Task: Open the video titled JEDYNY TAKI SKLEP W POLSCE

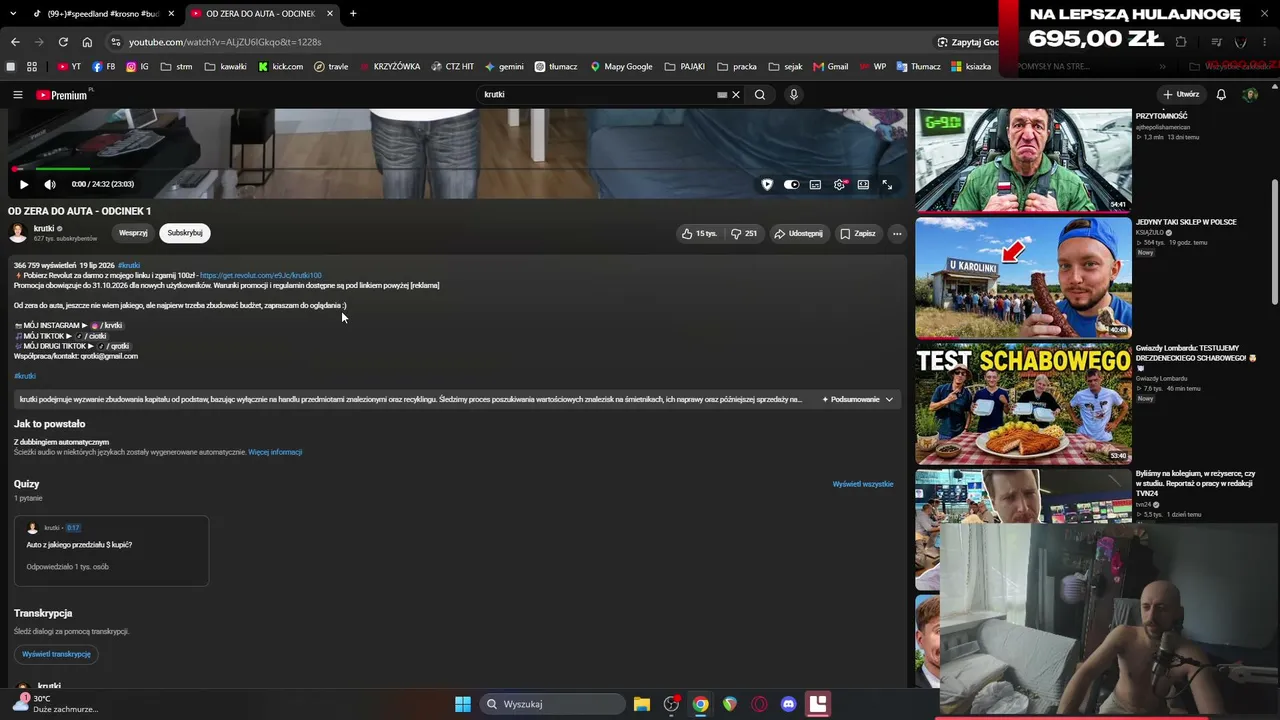Action: point(1186,222)
